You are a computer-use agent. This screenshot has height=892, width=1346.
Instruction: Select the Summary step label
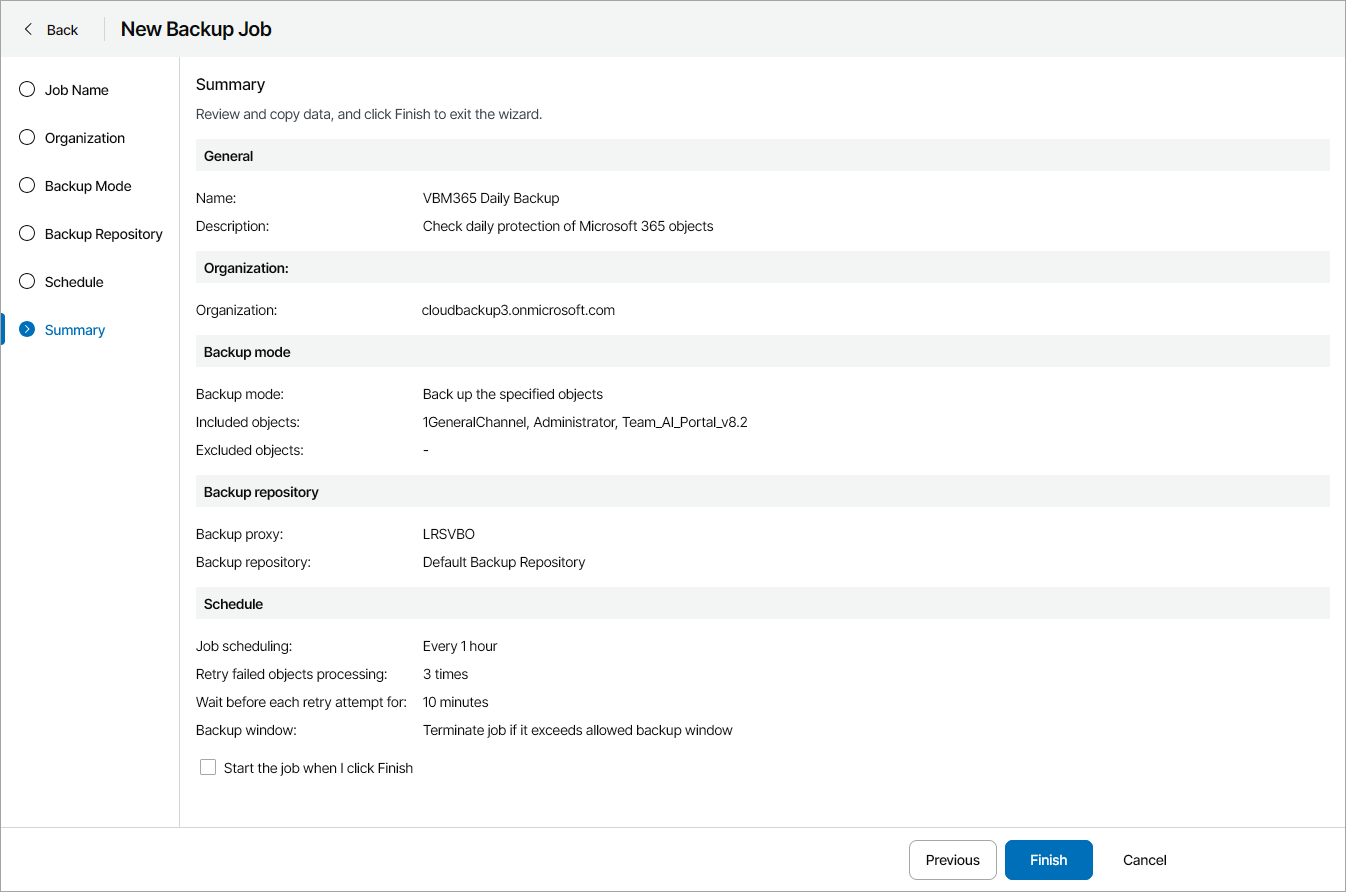pyautogui.click(x=75, y=330)
